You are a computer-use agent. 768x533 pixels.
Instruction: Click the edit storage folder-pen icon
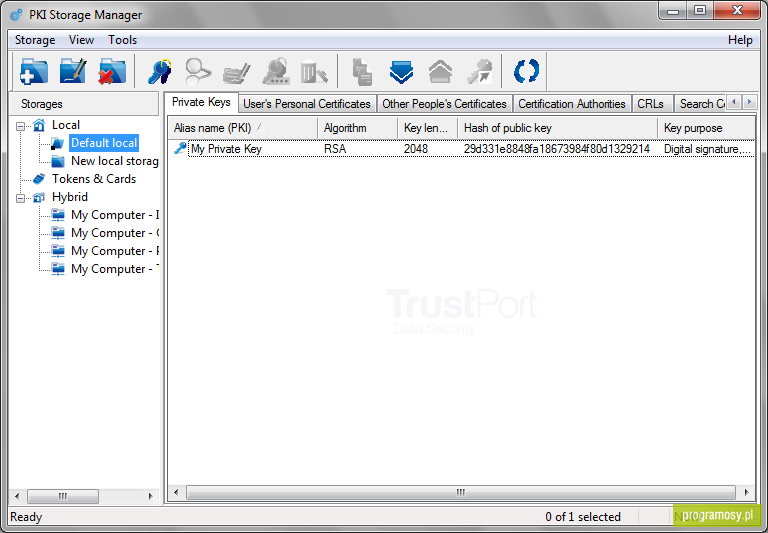[x=73, y=72]
